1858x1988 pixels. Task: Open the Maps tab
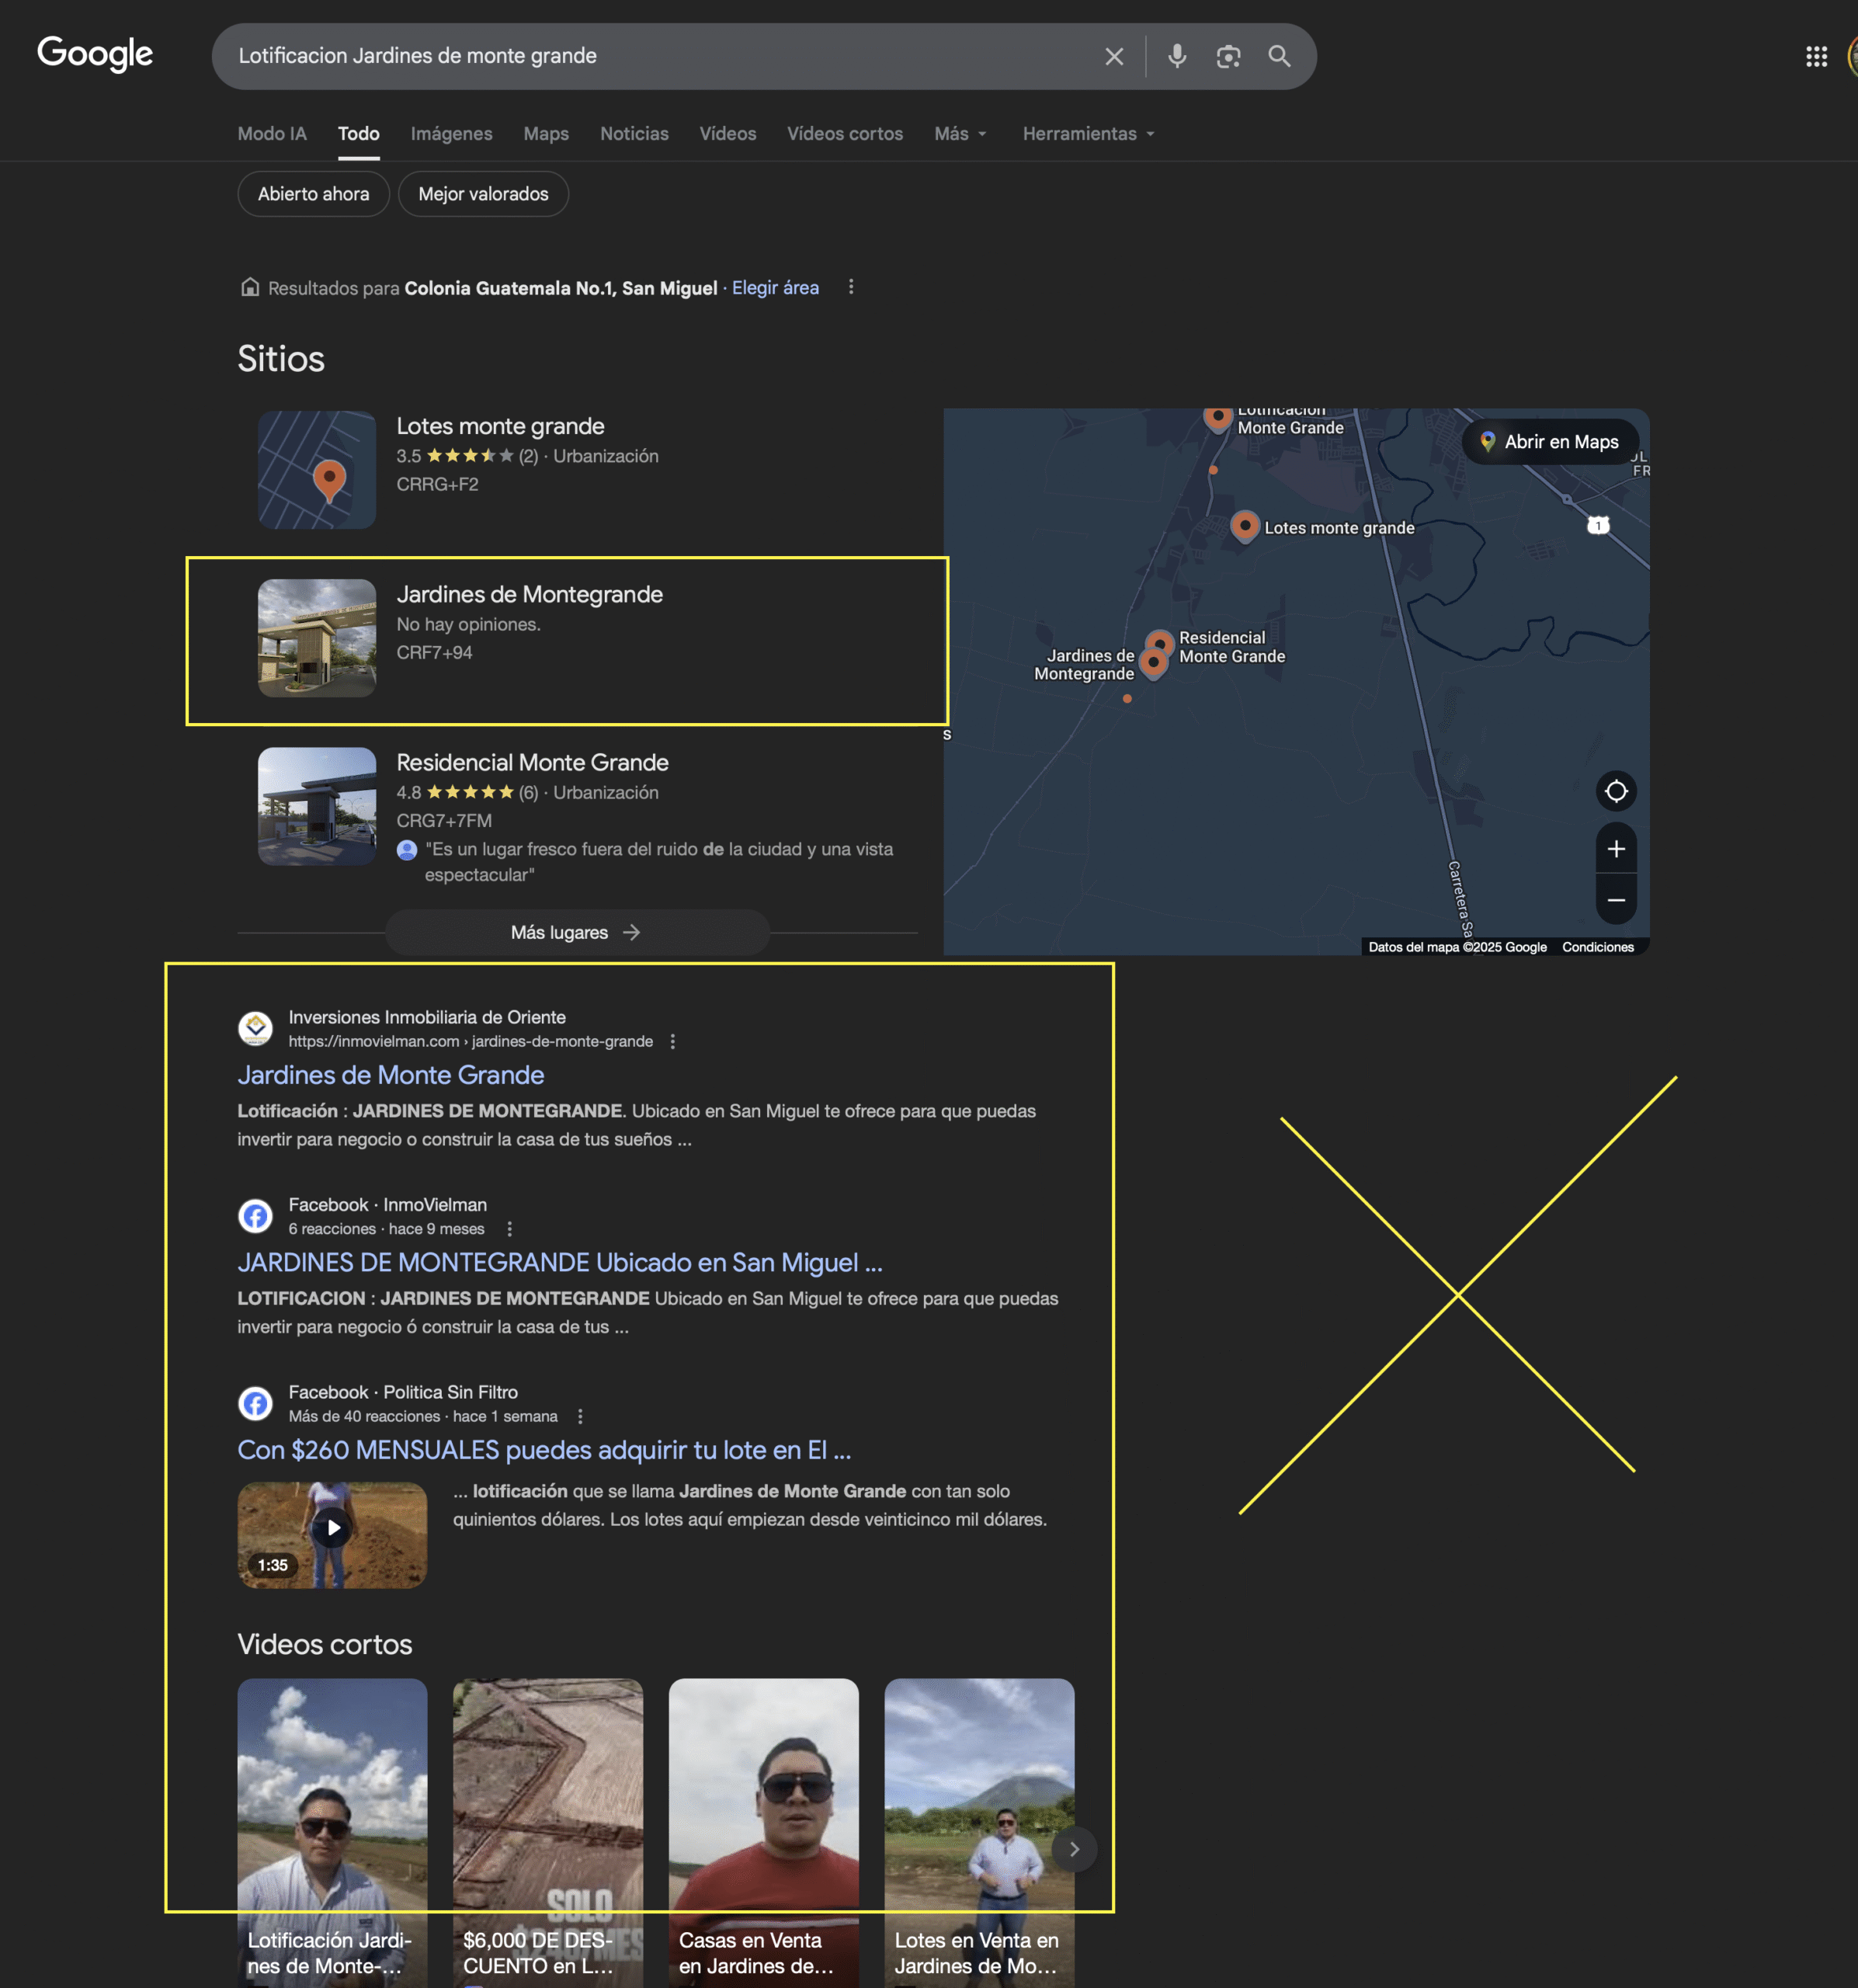546,134
